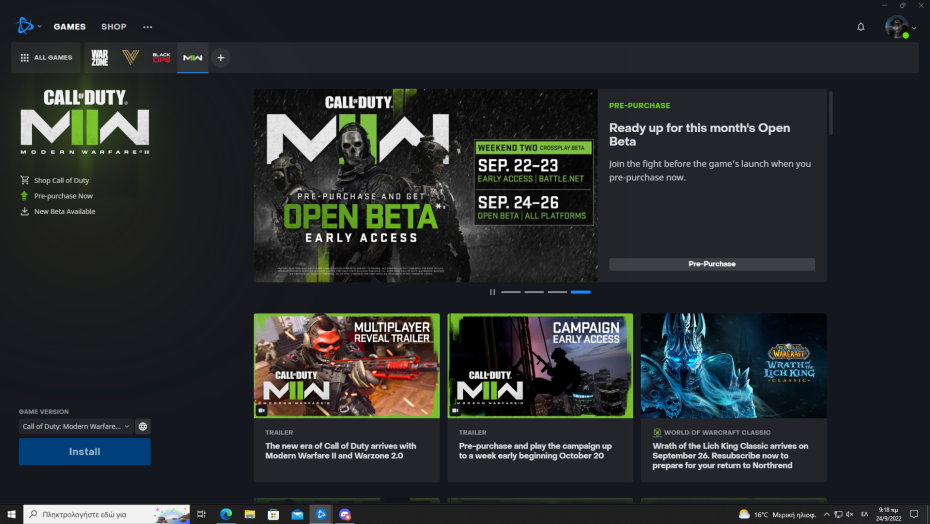Open the SHOP tab
This screenshot has height=524, width=930.
(113, 27)
